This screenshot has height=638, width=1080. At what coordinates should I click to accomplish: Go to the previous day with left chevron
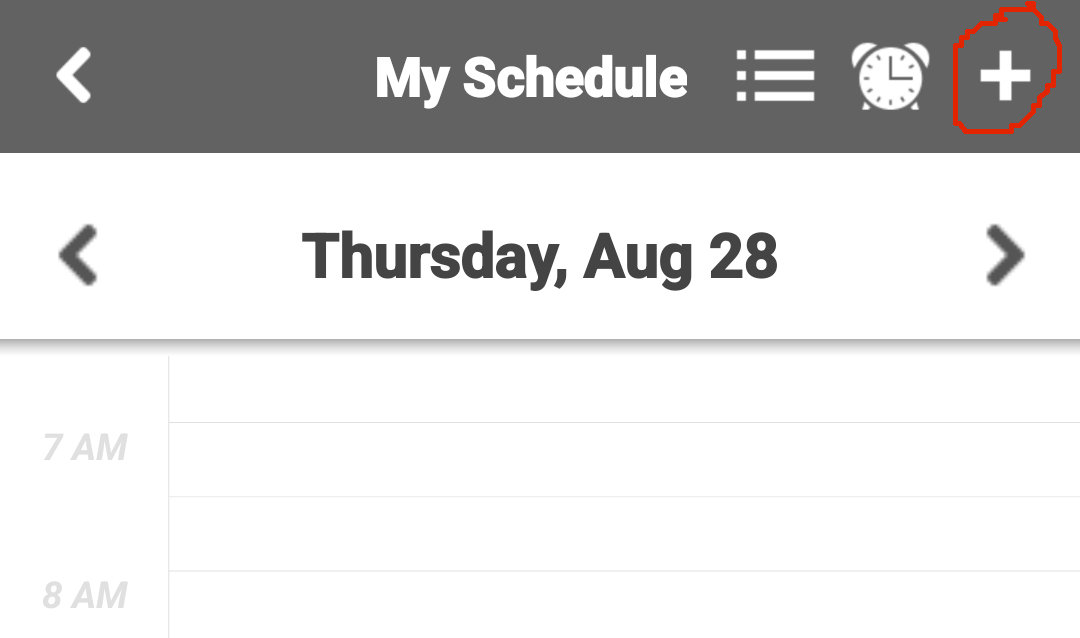(78, 255)
